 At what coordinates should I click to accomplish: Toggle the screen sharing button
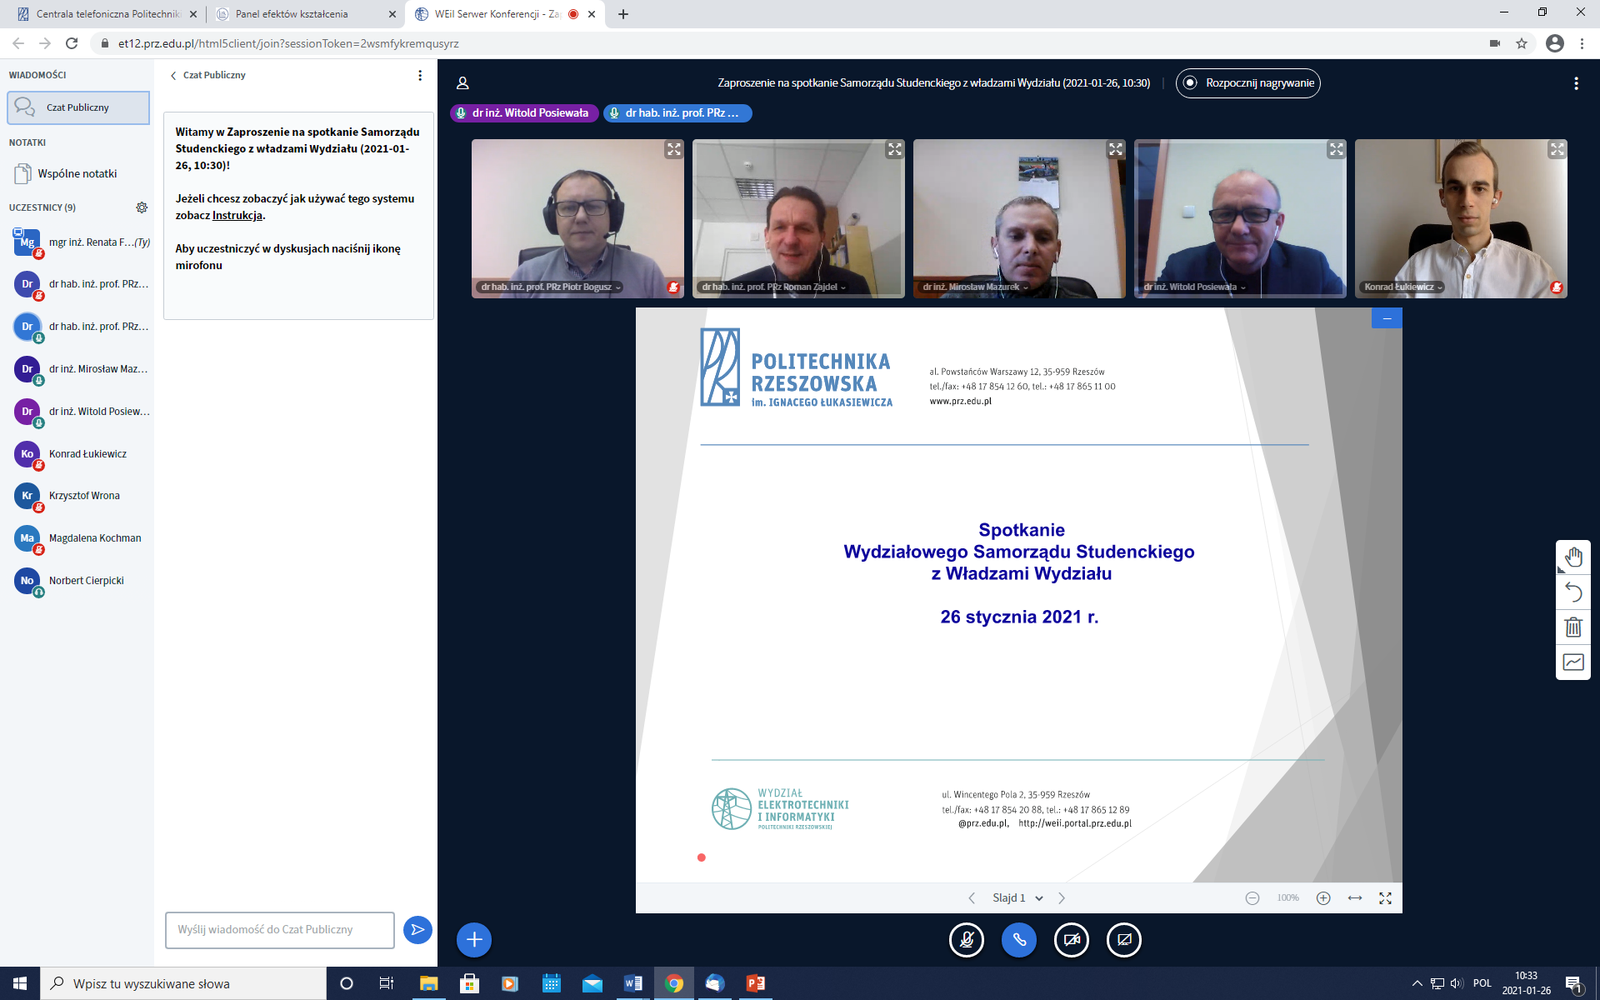(x=1124, y=940)
